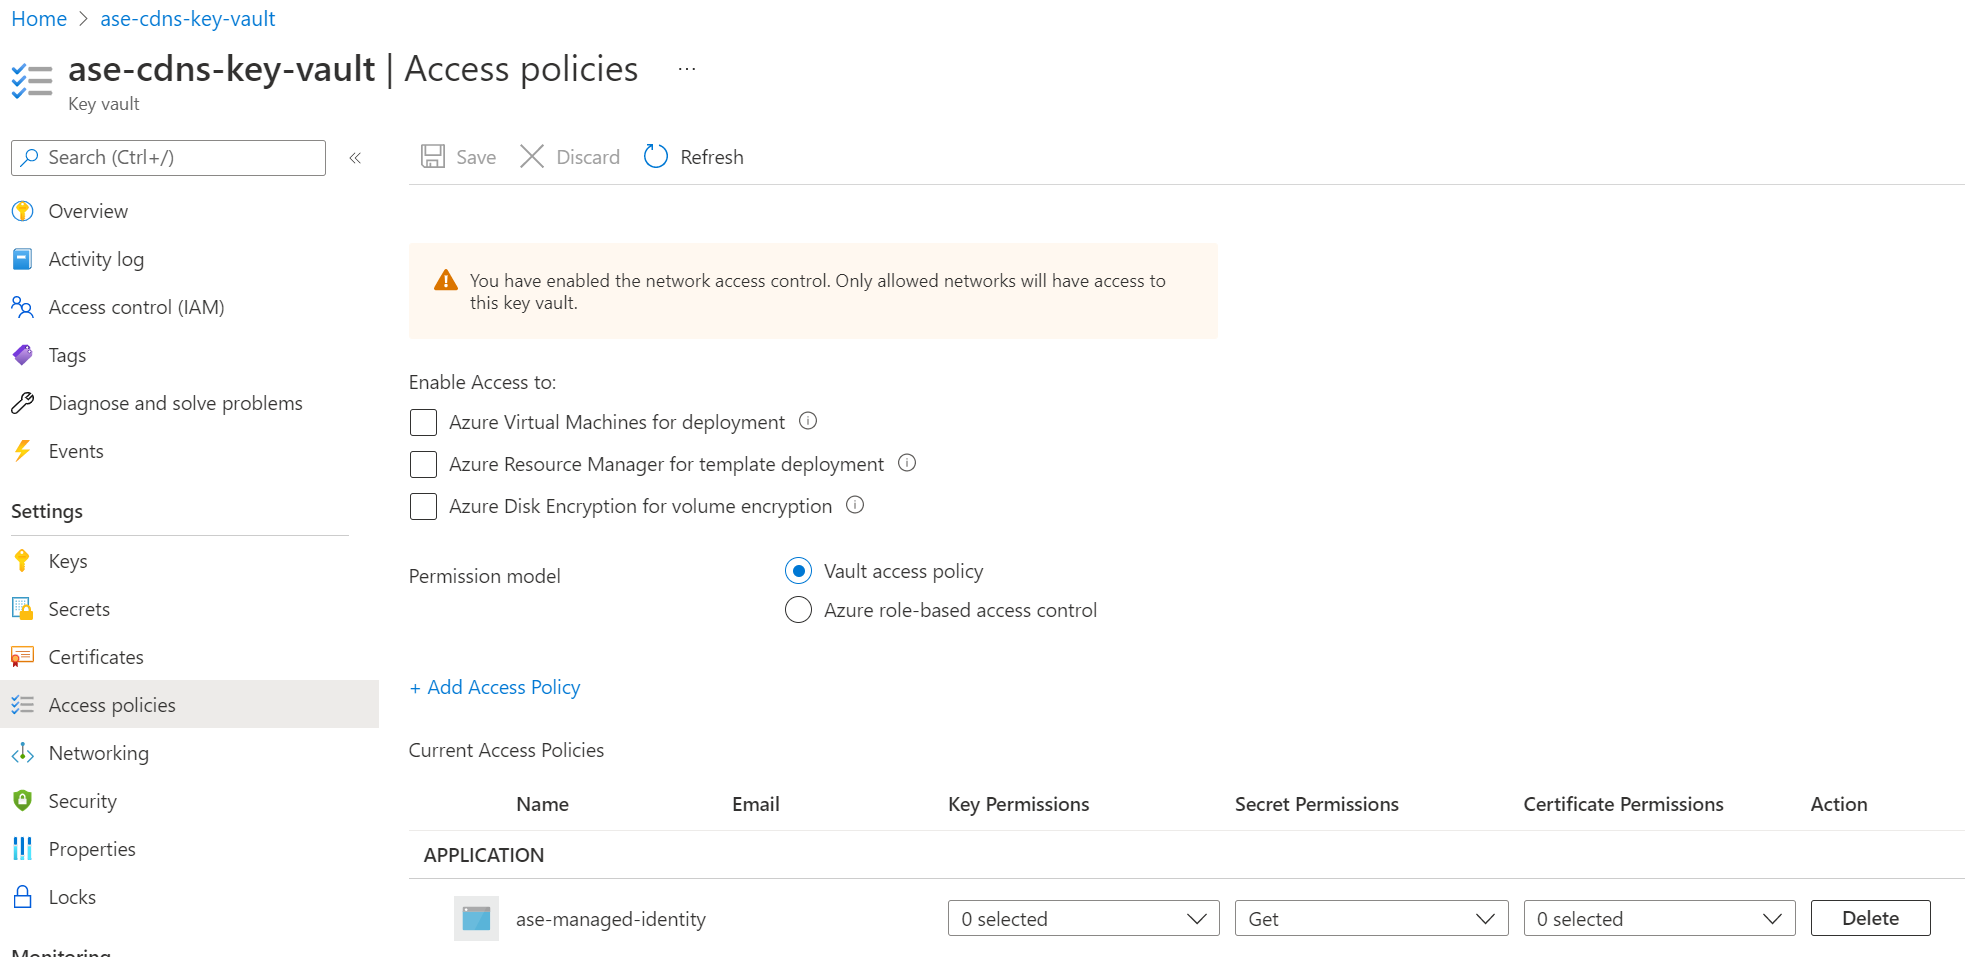Check Azure Resource Manager for template deployment

(x=424, y=464)
